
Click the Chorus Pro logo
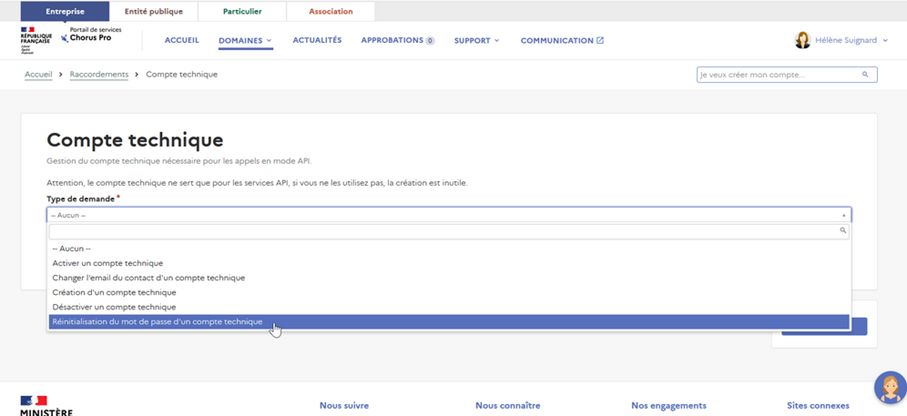tap(91, 35)
